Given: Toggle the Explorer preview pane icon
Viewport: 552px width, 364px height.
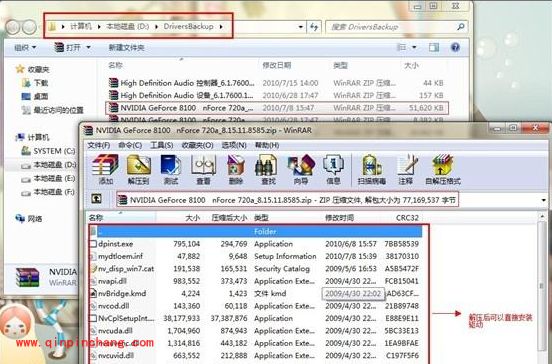Looking at the screenshot, I should pyautogui.click(x=434, y=47).
